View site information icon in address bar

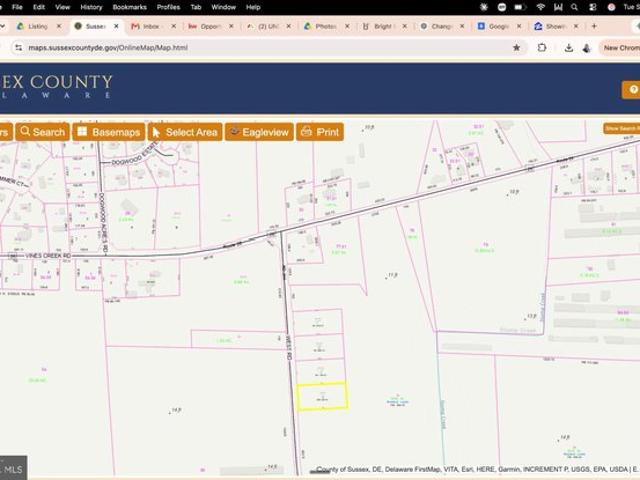[x=18, y=48]
